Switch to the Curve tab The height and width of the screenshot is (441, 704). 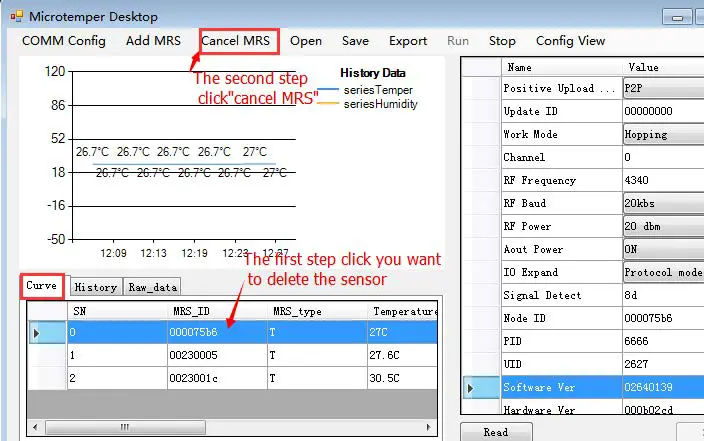tap(42, 286)
